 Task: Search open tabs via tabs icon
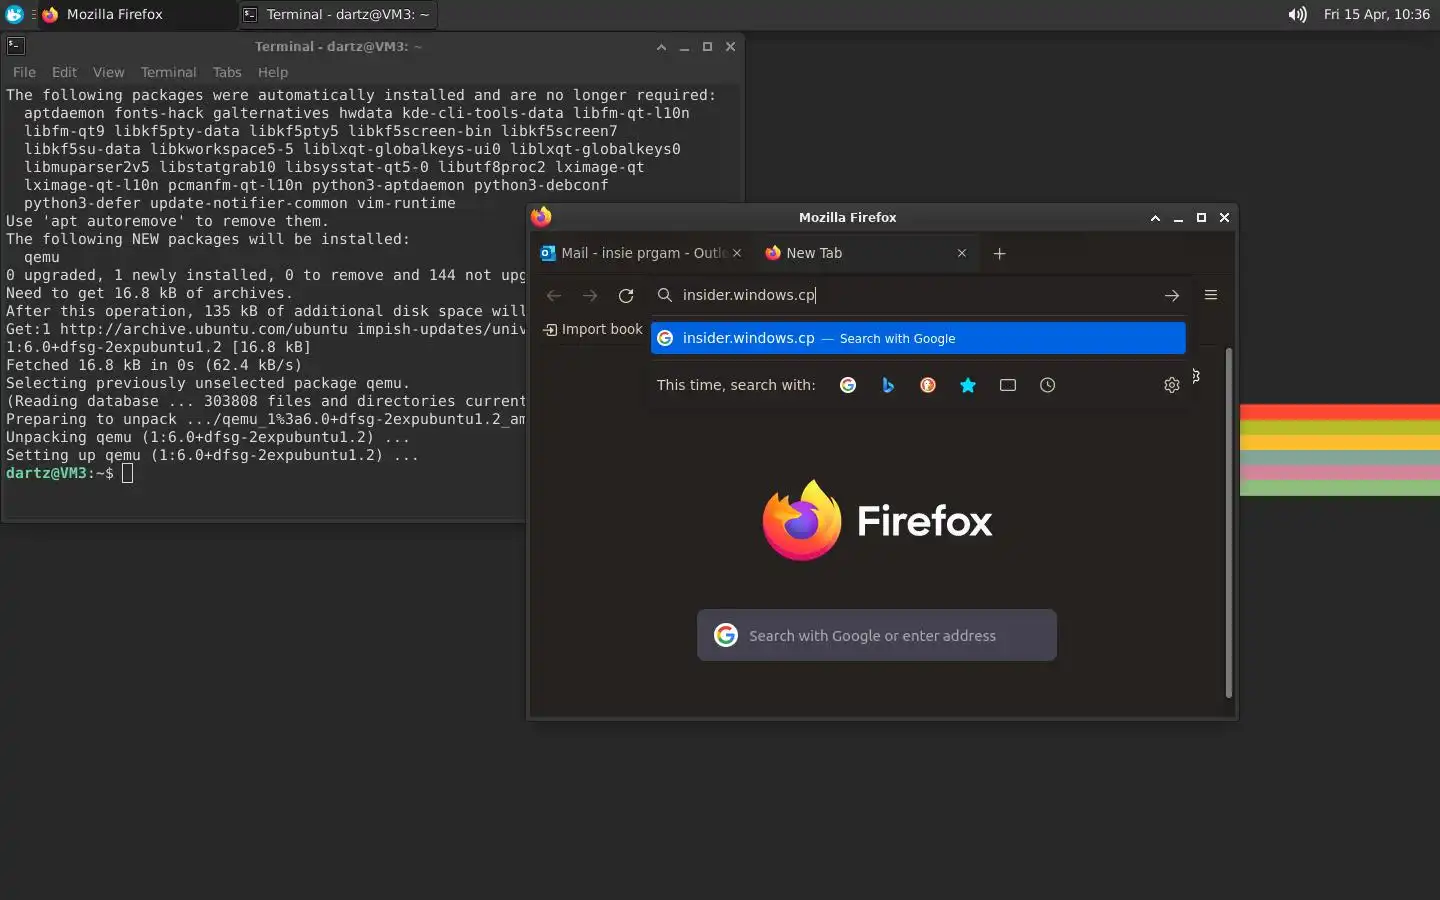[x=1008, y=385]
